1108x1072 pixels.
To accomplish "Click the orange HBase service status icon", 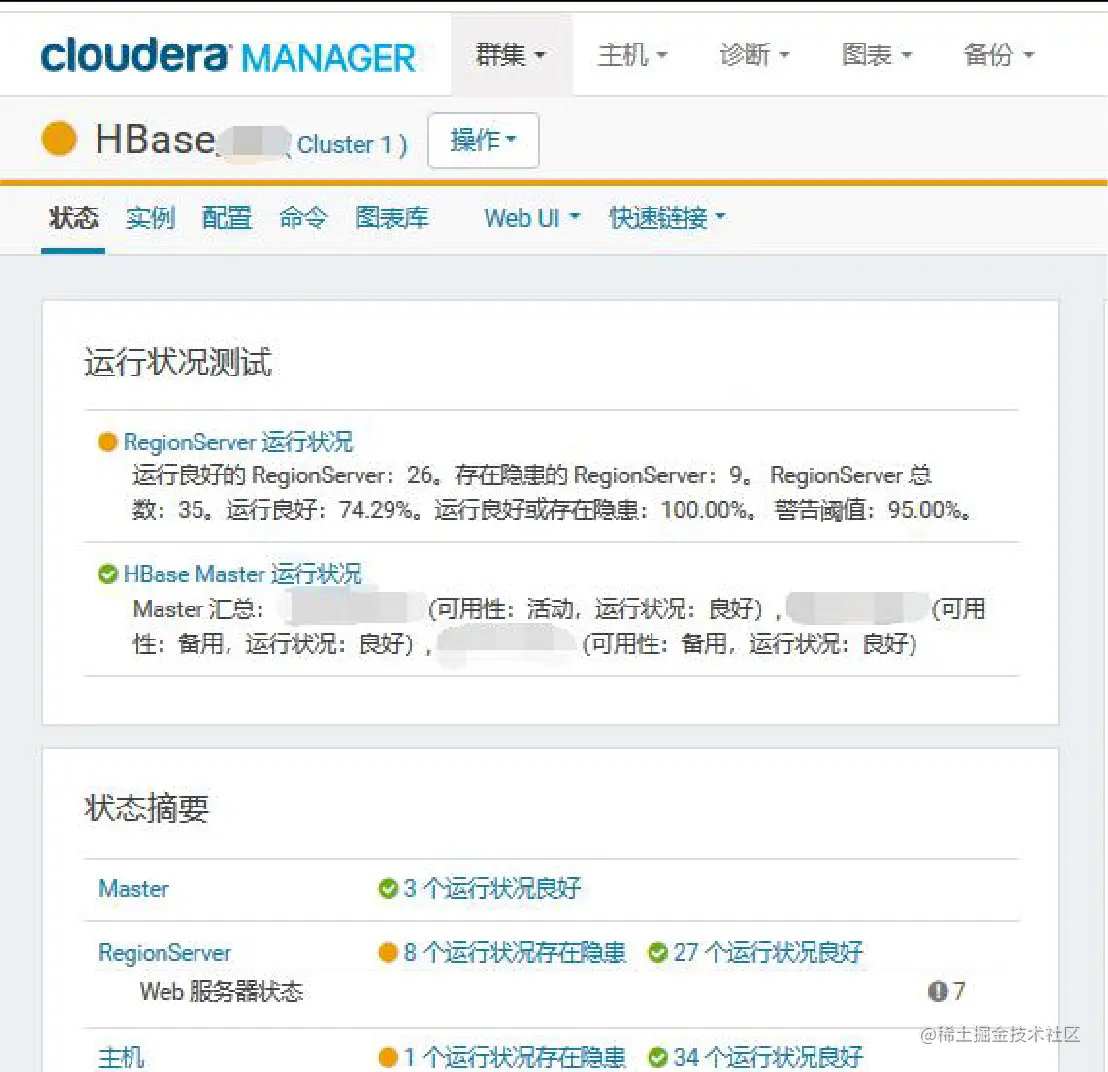I will point(59,139).
